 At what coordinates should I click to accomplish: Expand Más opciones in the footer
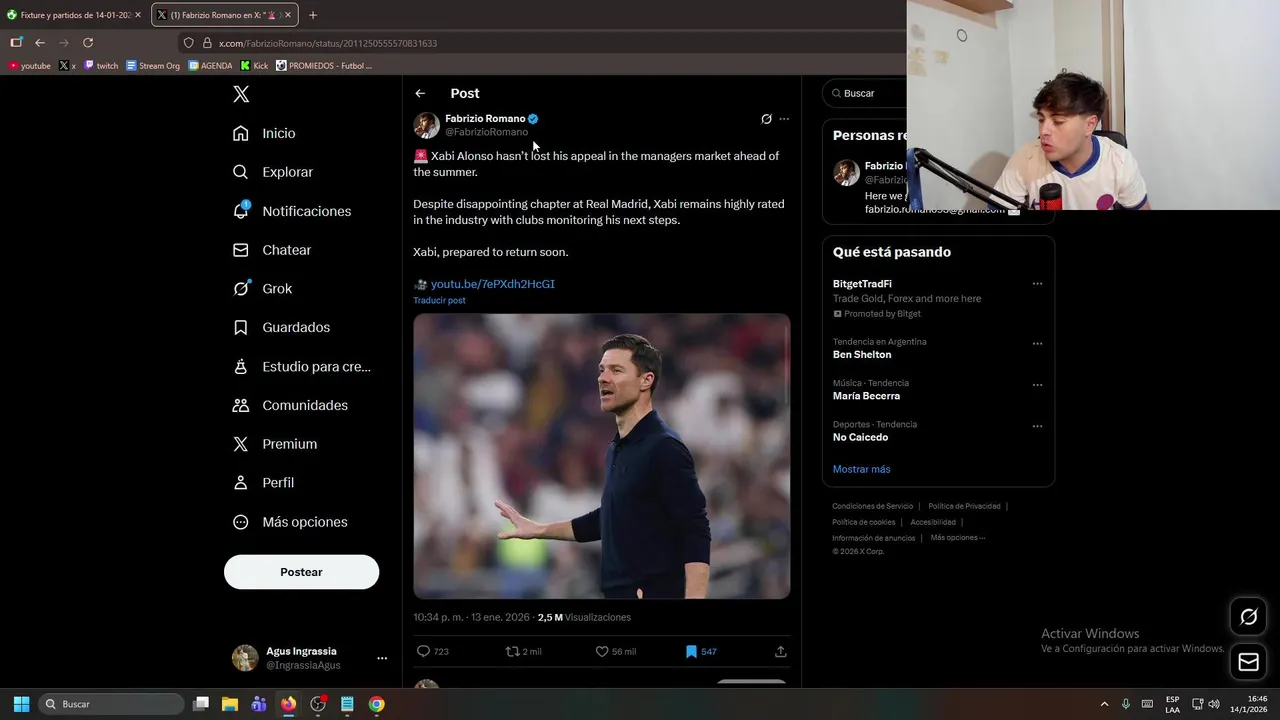click(x=957, y=538)
